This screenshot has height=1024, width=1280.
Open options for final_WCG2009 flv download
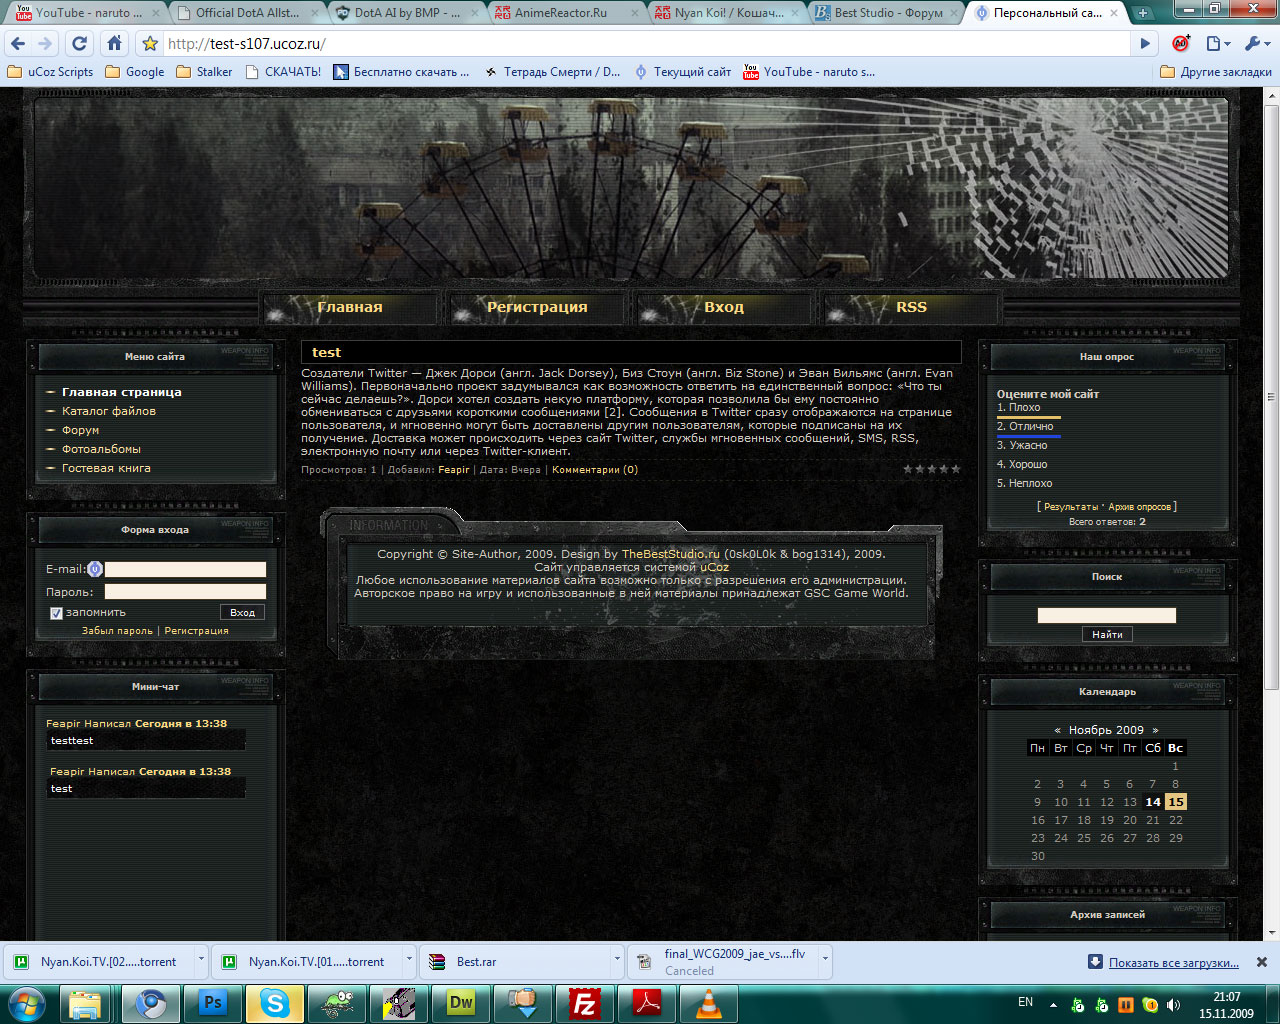[825, 961]
